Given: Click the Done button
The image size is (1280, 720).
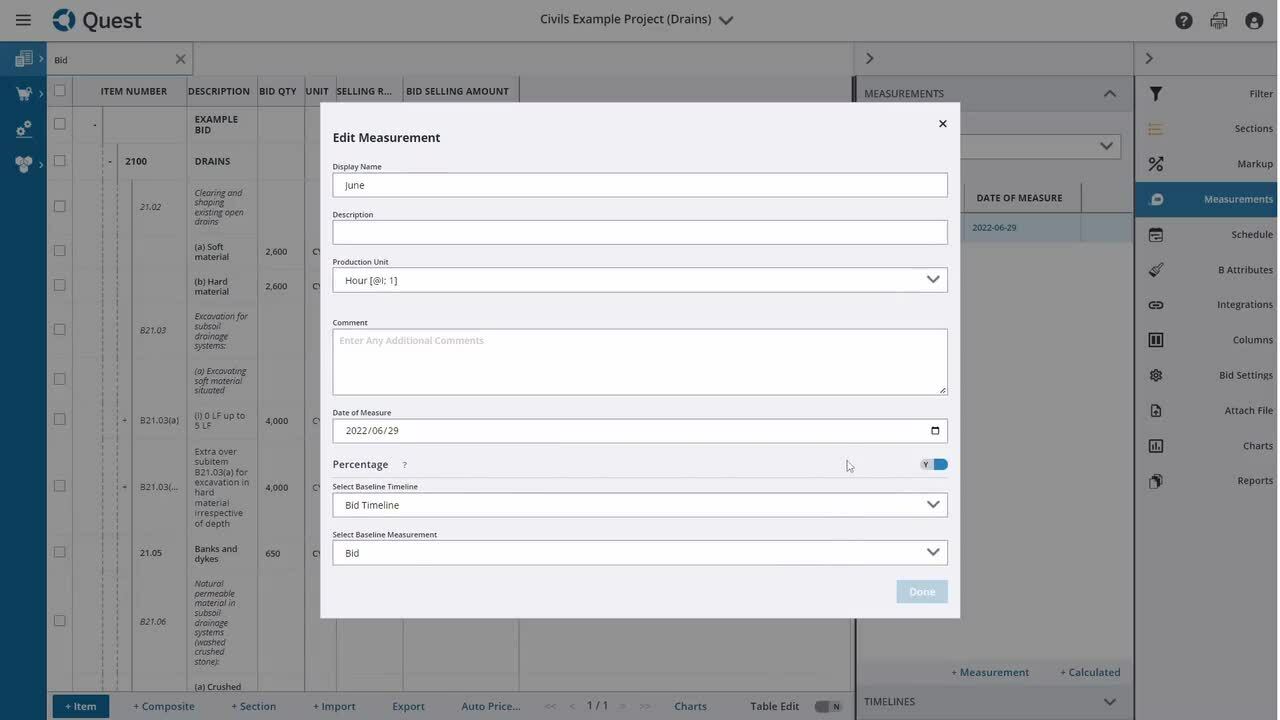Looking at the screenshot, I should pyautogui.click(x=922, y=592).
